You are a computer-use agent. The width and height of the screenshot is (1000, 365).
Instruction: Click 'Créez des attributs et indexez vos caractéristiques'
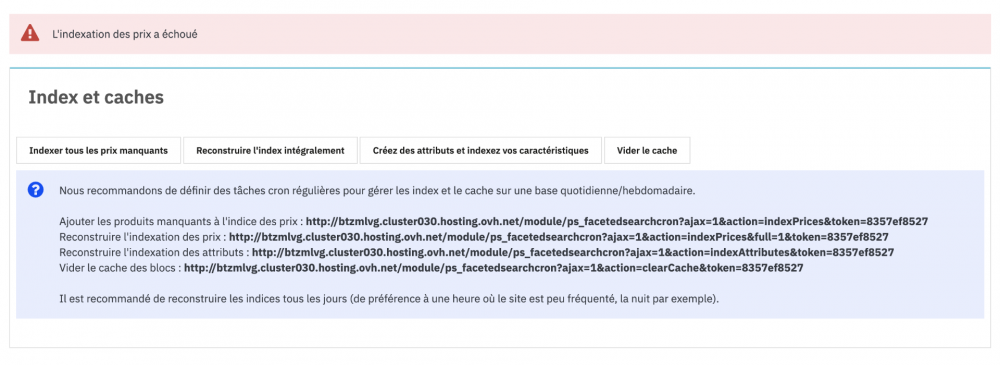pyautogui.click(x=481, y=151)
